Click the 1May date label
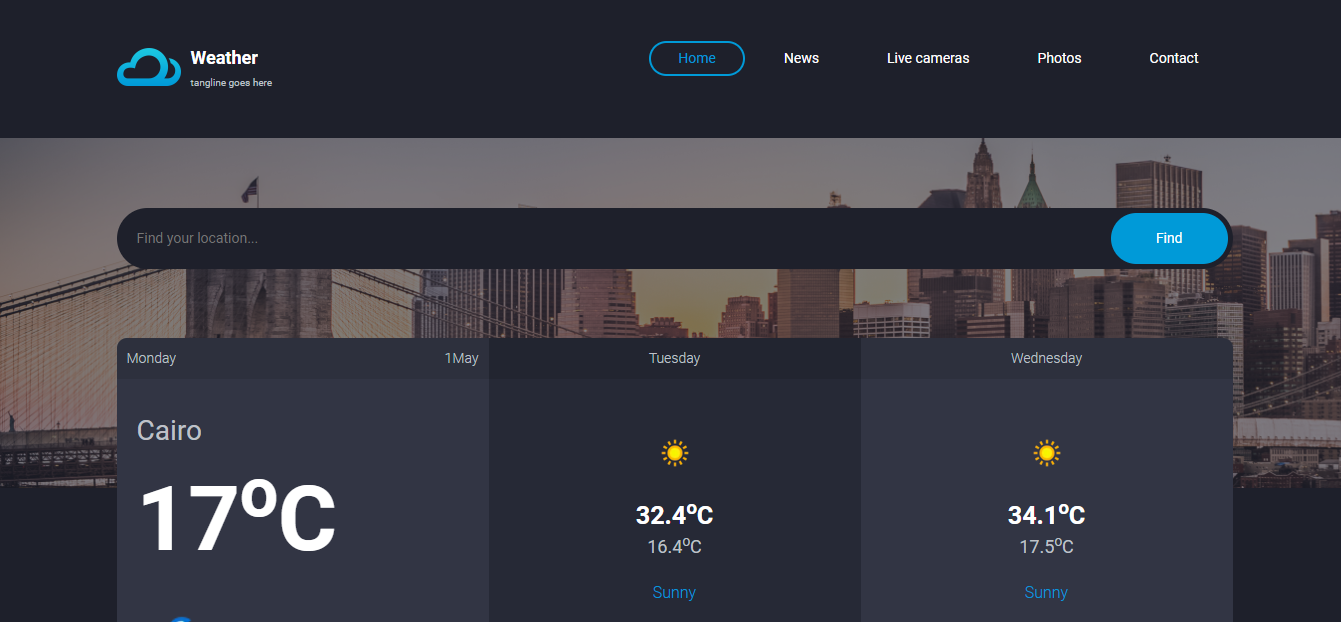1341x622 pixels. click(461, 358)
